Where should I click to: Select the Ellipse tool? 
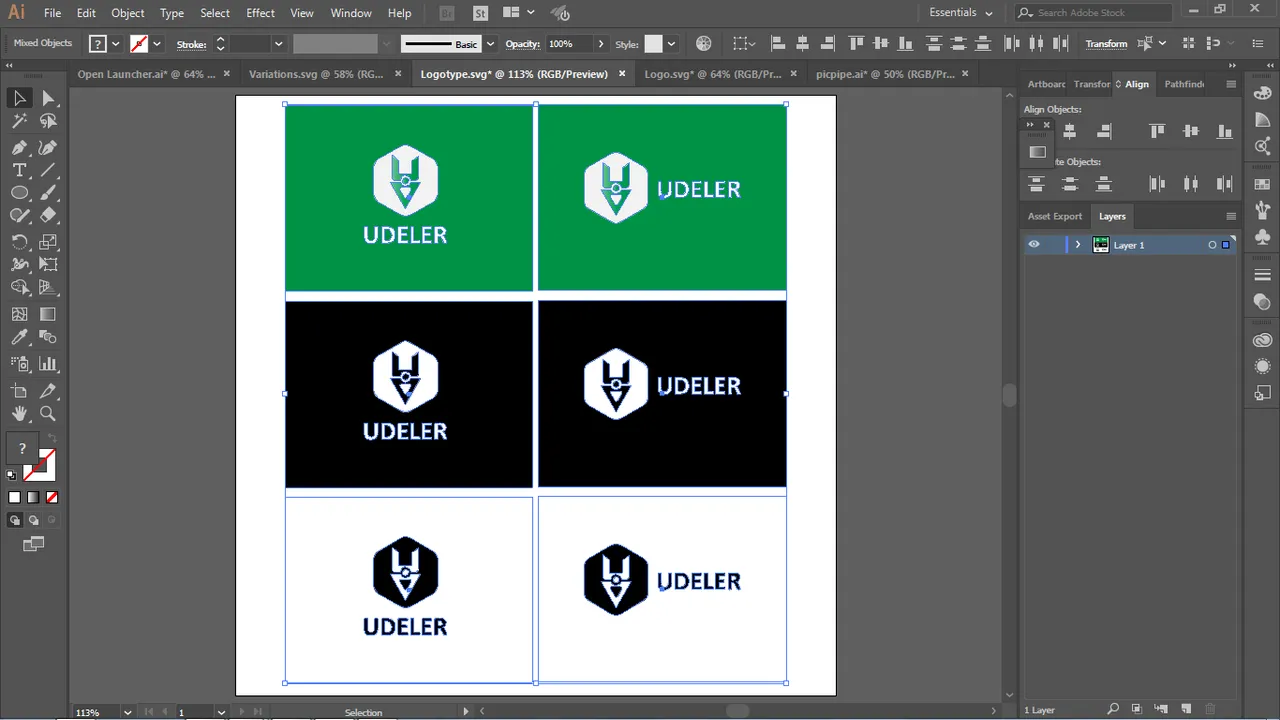point(19,194)
